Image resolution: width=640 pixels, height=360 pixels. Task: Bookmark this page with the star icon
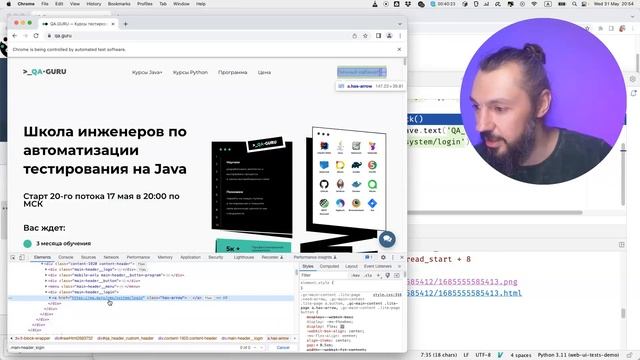365,36
